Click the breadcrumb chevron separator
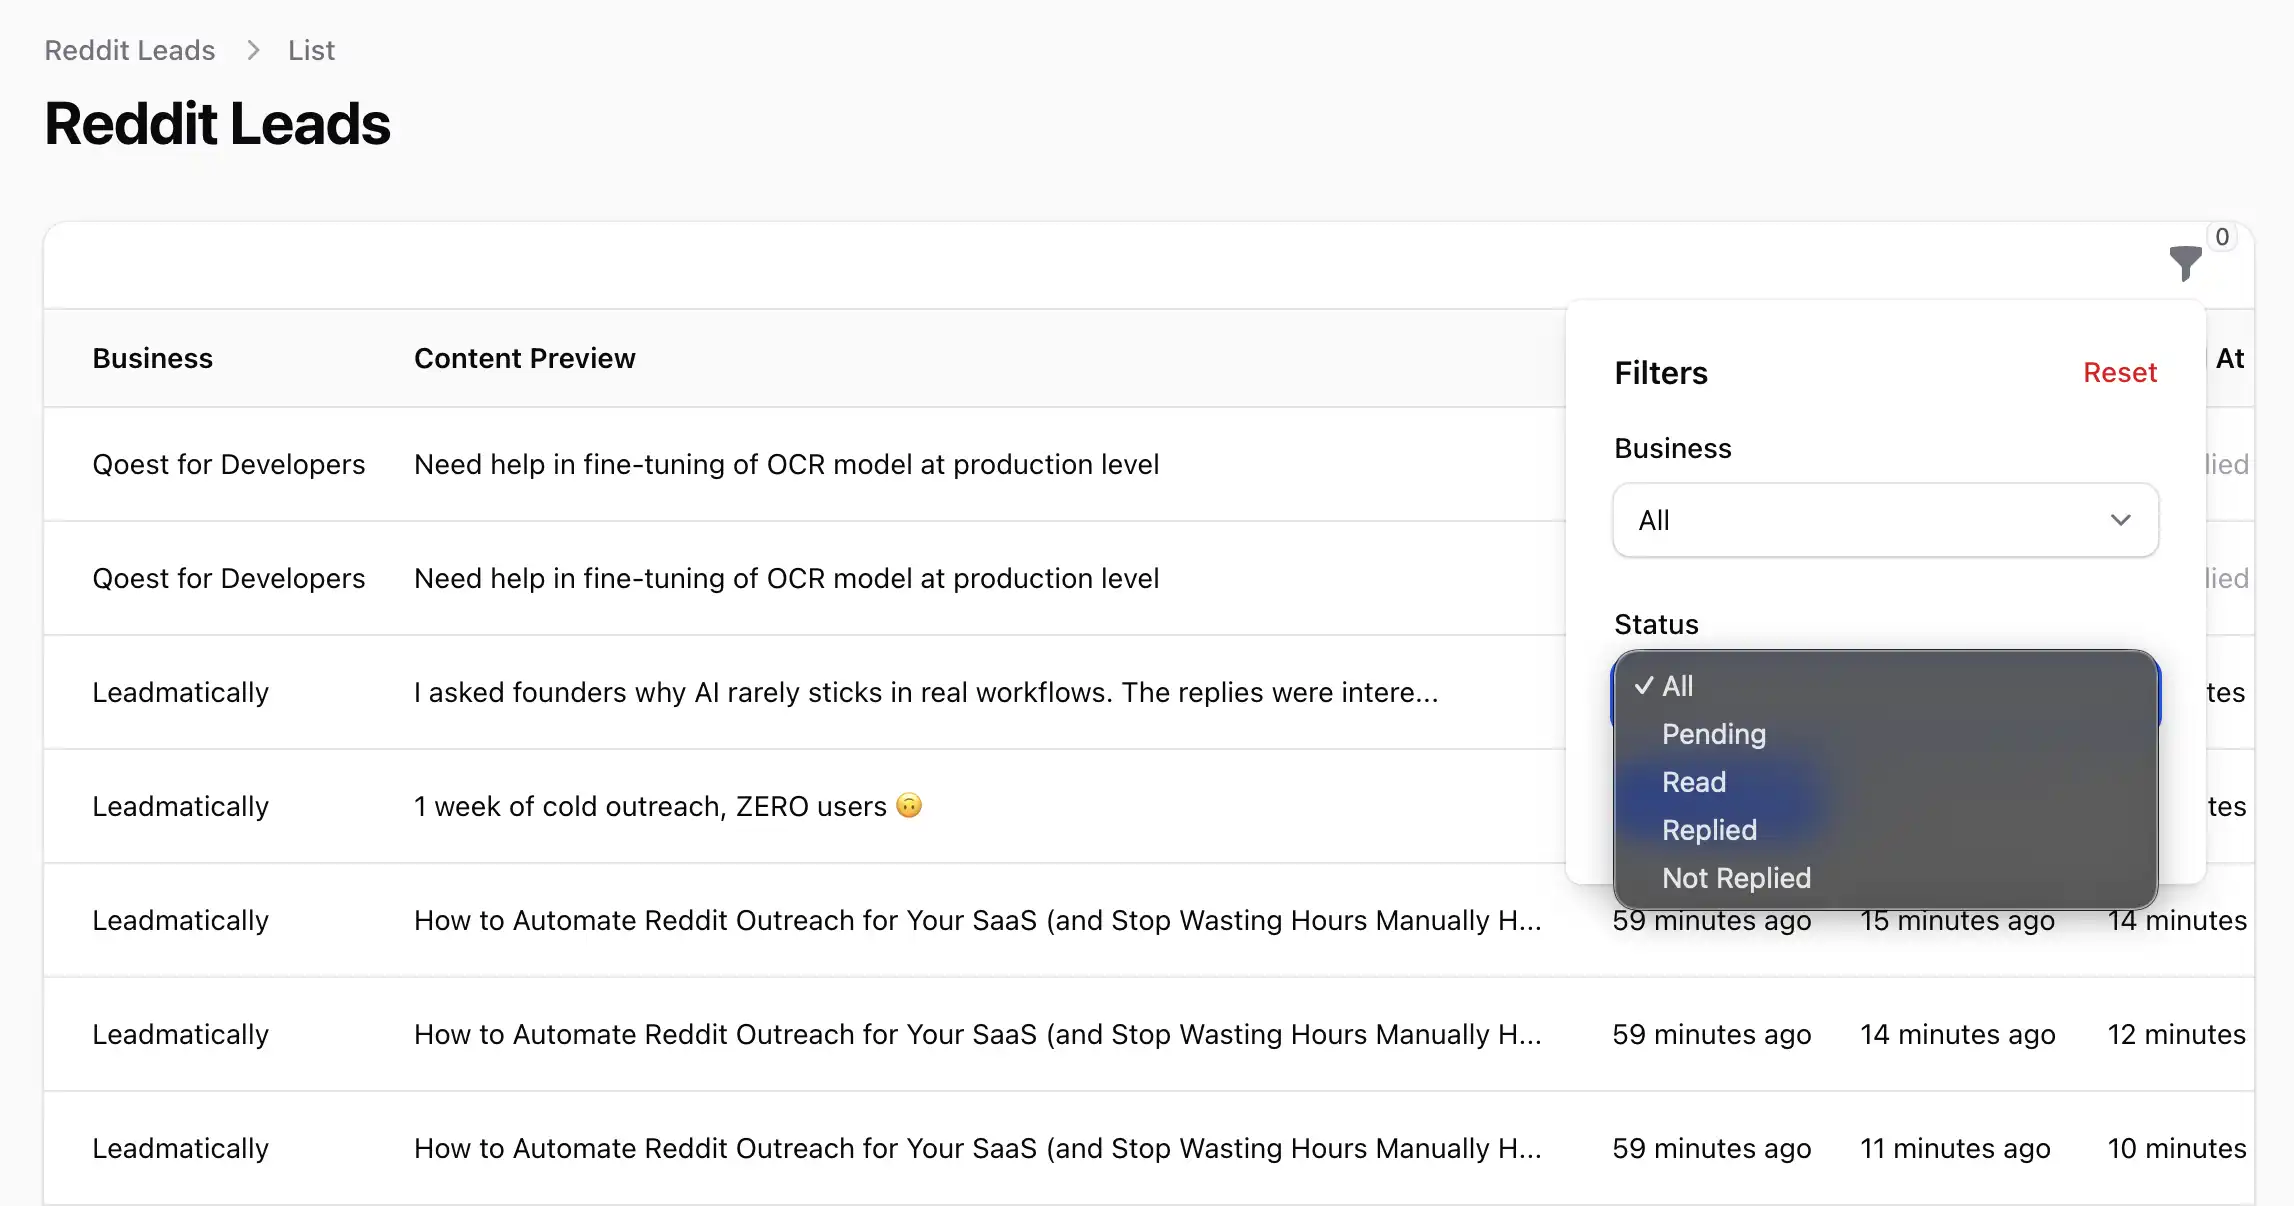Screen dimensions: 2294x1206 [x=253, y=50]
